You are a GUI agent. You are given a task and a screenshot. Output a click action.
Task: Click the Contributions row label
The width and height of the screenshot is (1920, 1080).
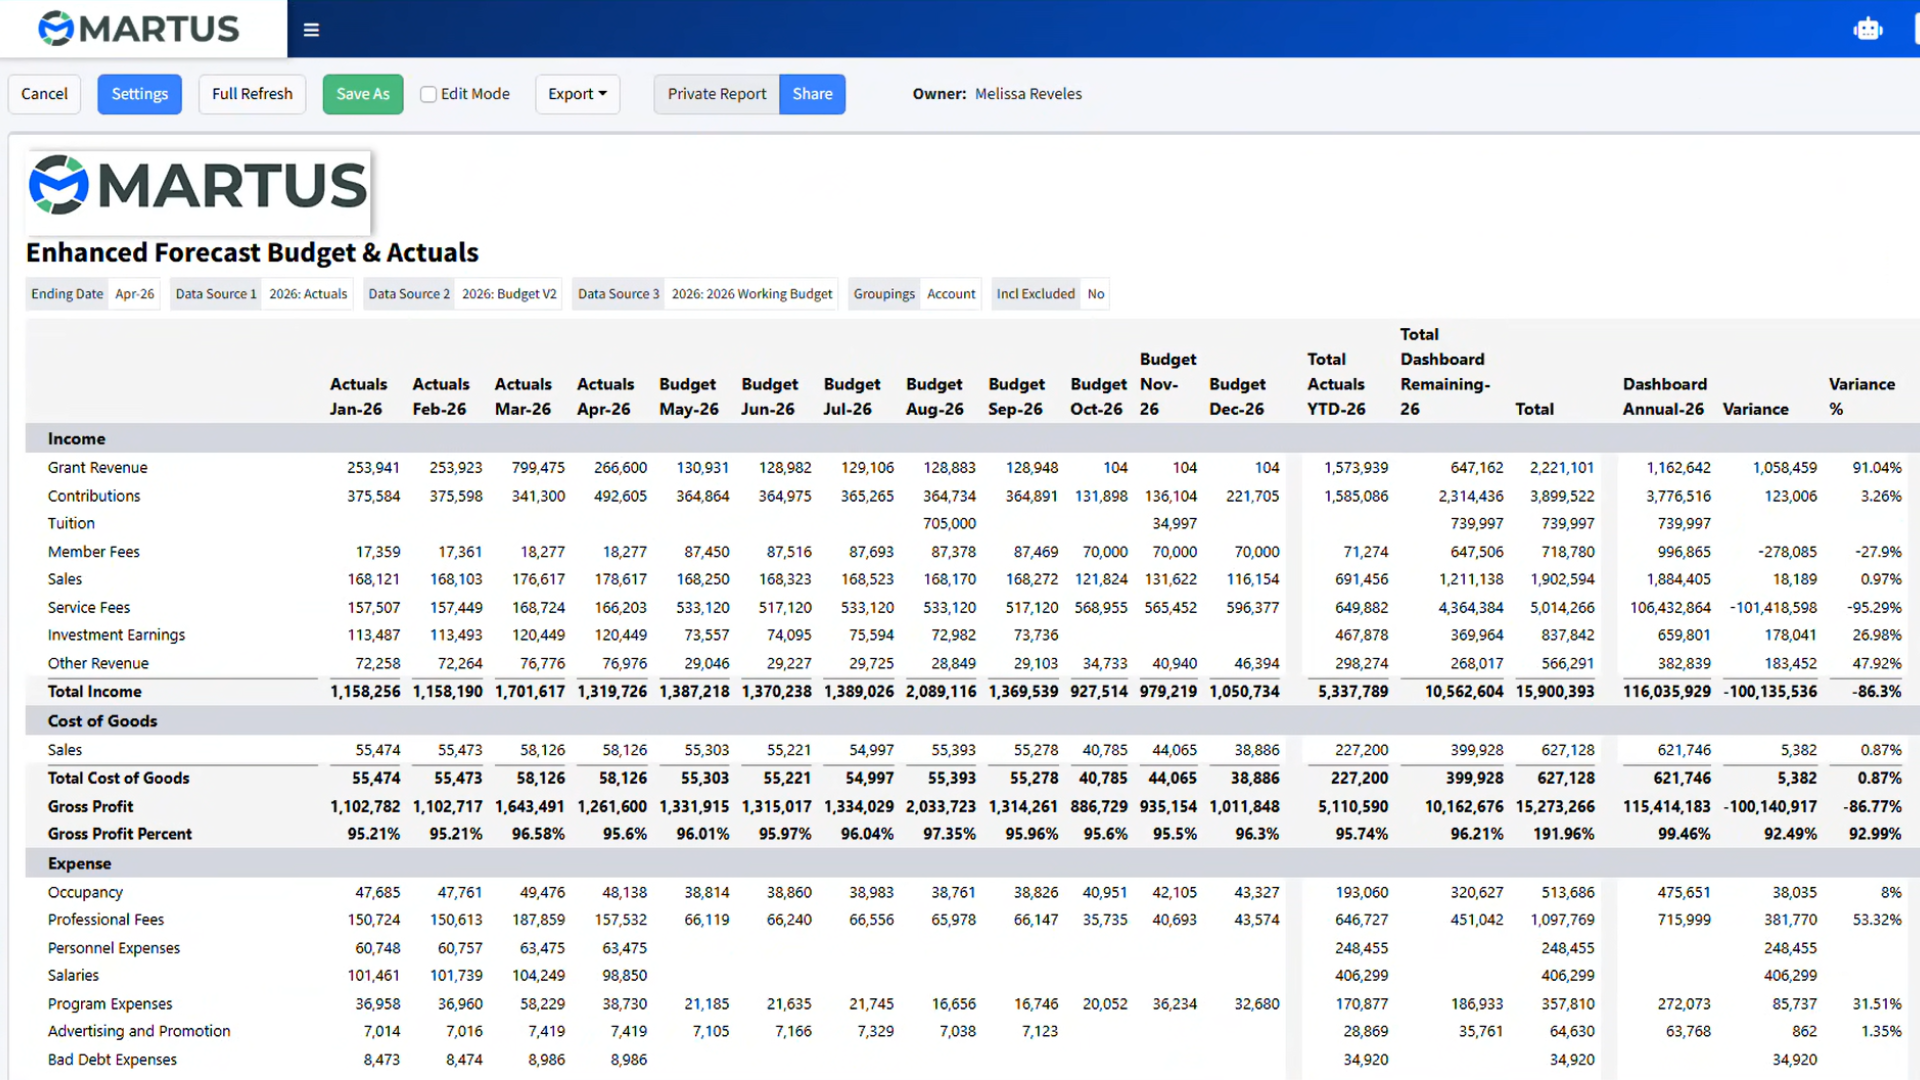[x=94, y=496]
